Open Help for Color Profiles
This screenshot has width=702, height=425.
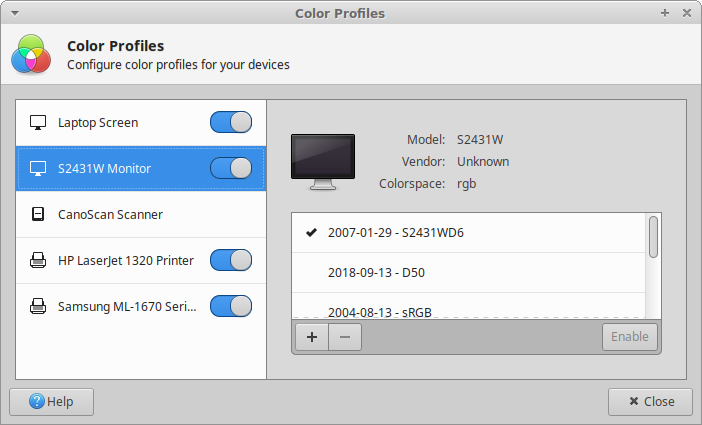(x=51, y=402)
